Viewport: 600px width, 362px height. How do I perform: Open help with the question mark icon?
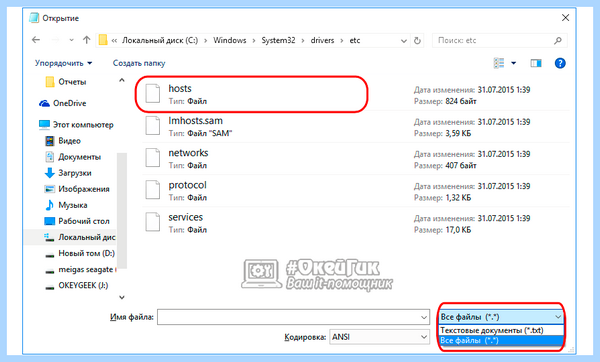point(560,63)
